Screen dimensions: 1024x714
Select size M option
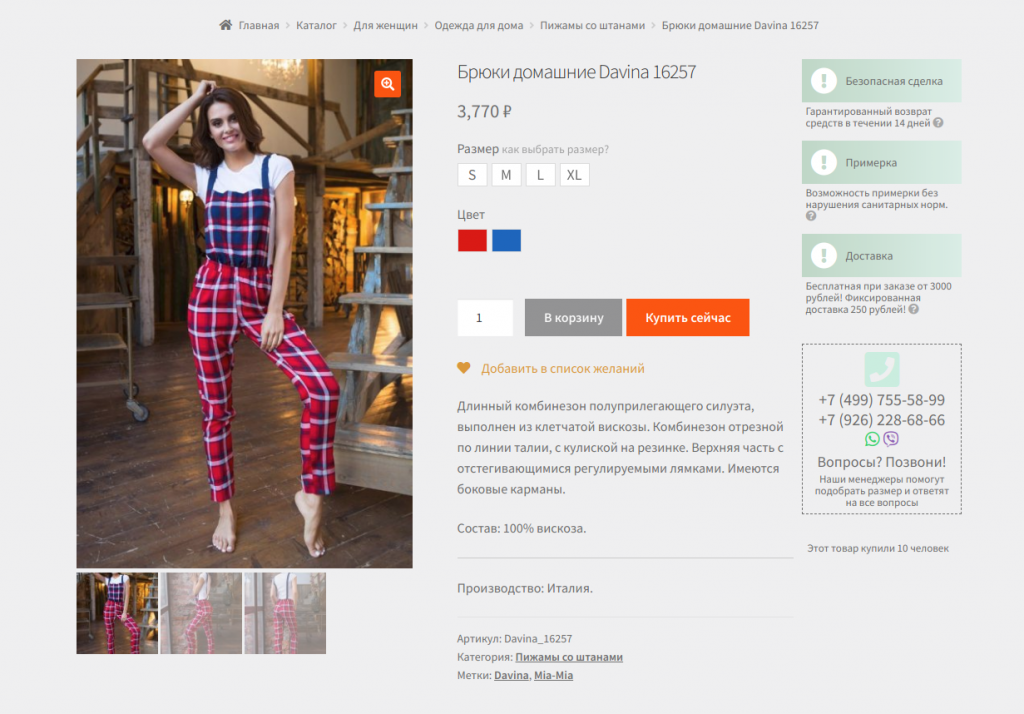(x=506, y=175)
